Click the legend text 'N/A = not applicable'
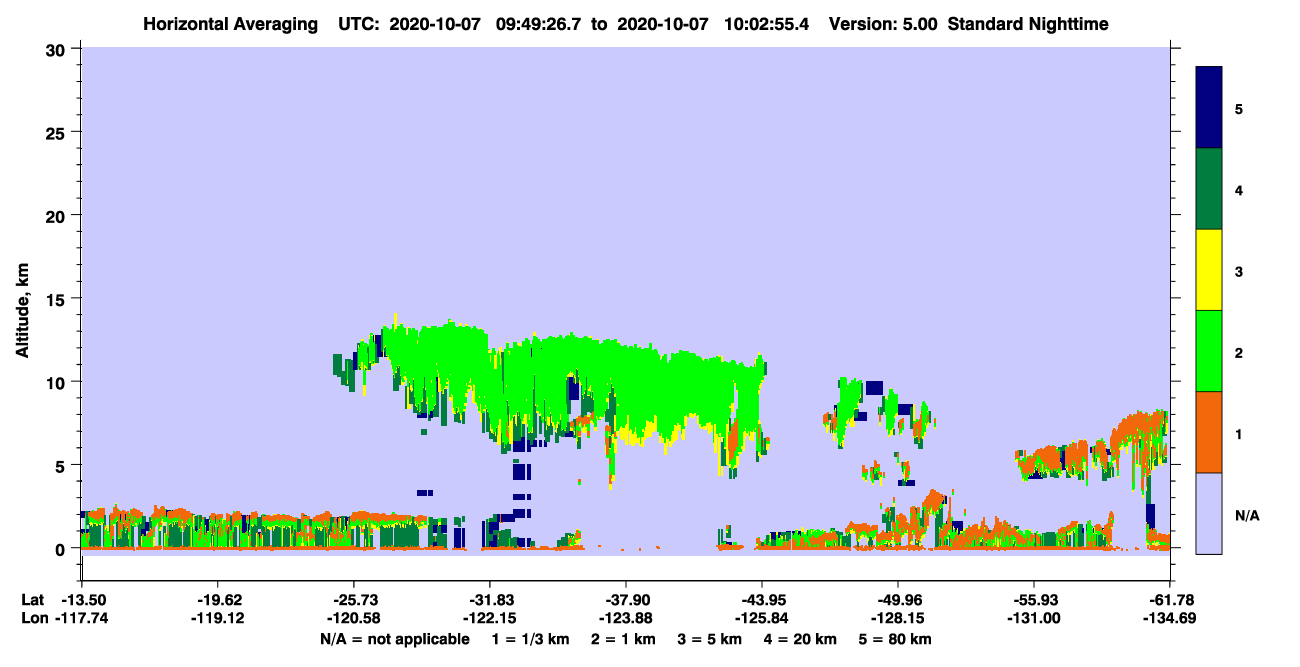1300x667 pixels. coord(394,639)
